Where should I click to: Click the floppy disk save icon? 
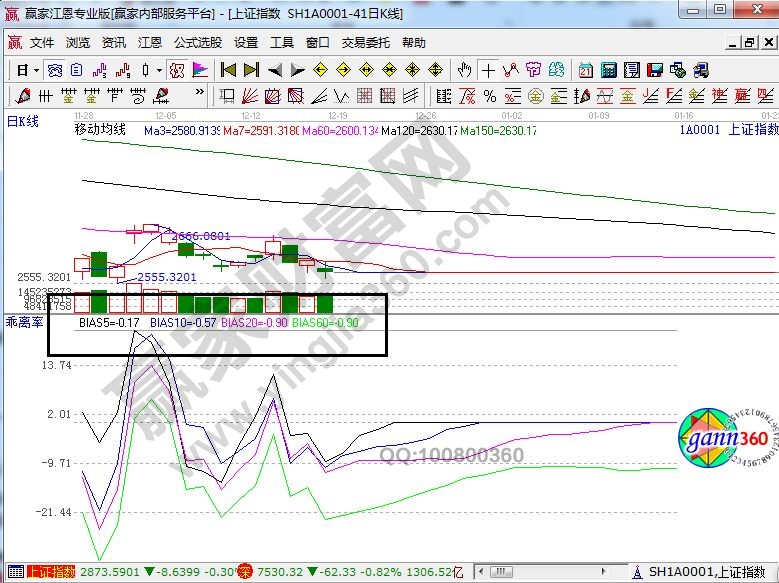(654, 70)
